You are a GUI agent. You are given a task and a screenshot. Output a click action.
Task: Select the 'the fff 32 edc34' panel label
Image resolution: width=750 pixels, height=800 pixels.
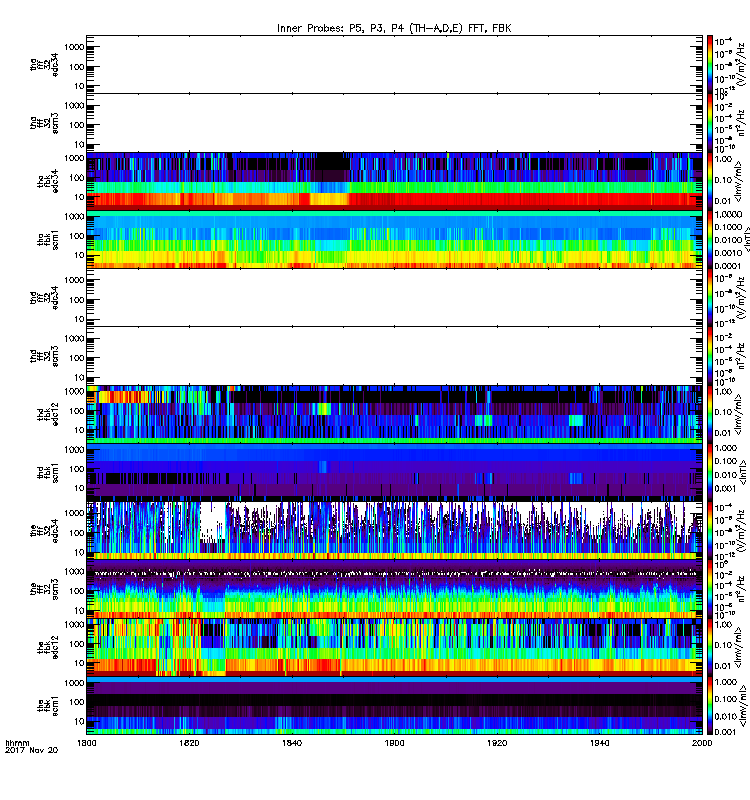pyautogui.click(x=44, y=531)
